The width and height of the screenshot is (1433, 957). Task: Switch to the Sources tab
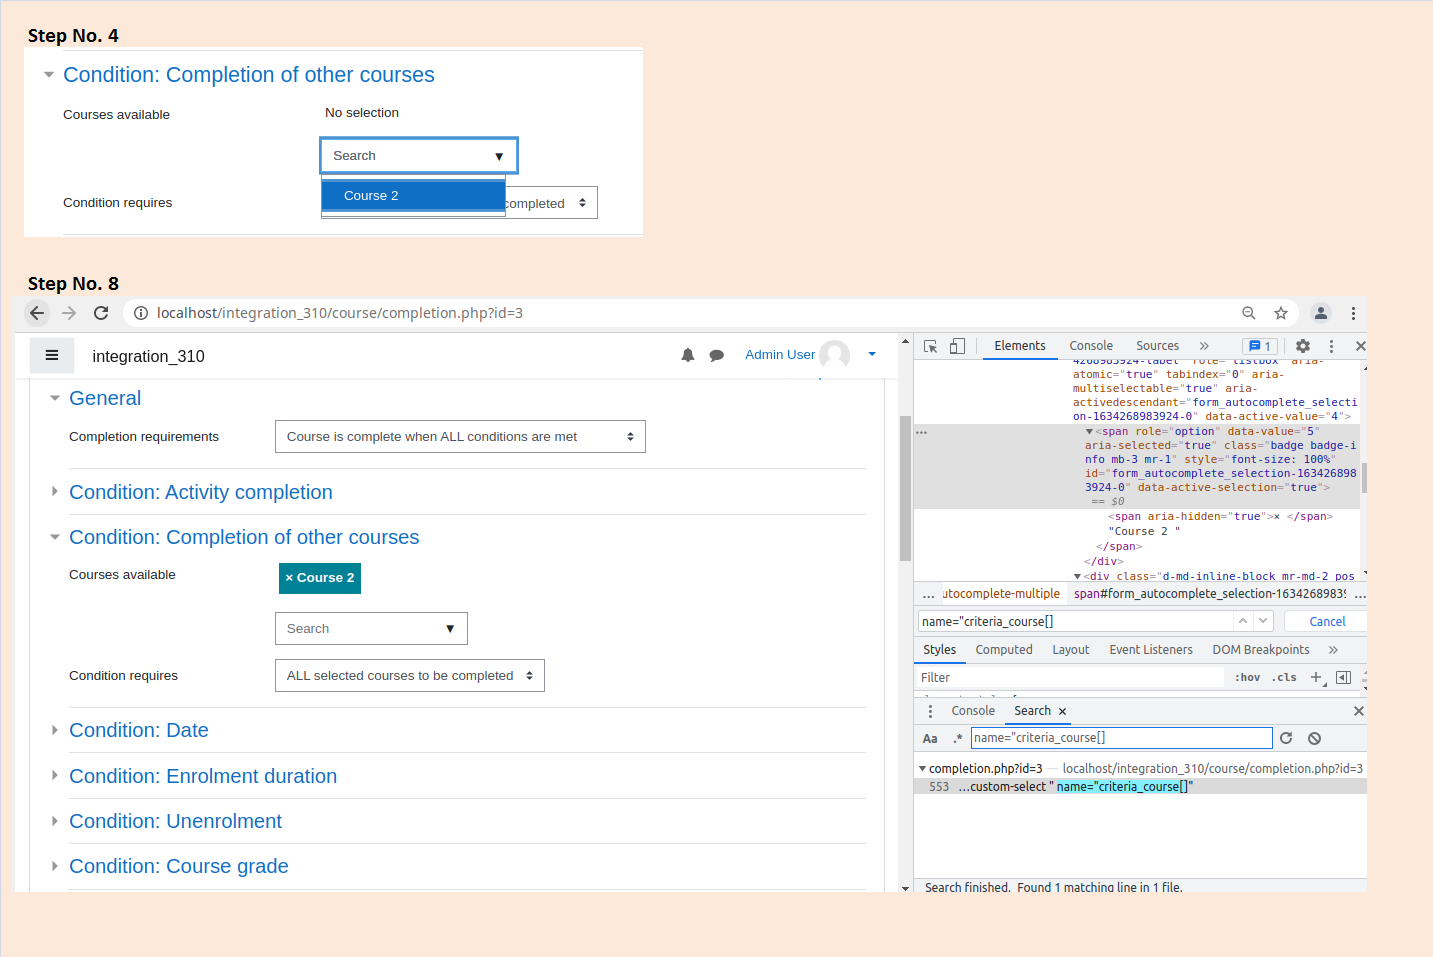coord(1157,346)
